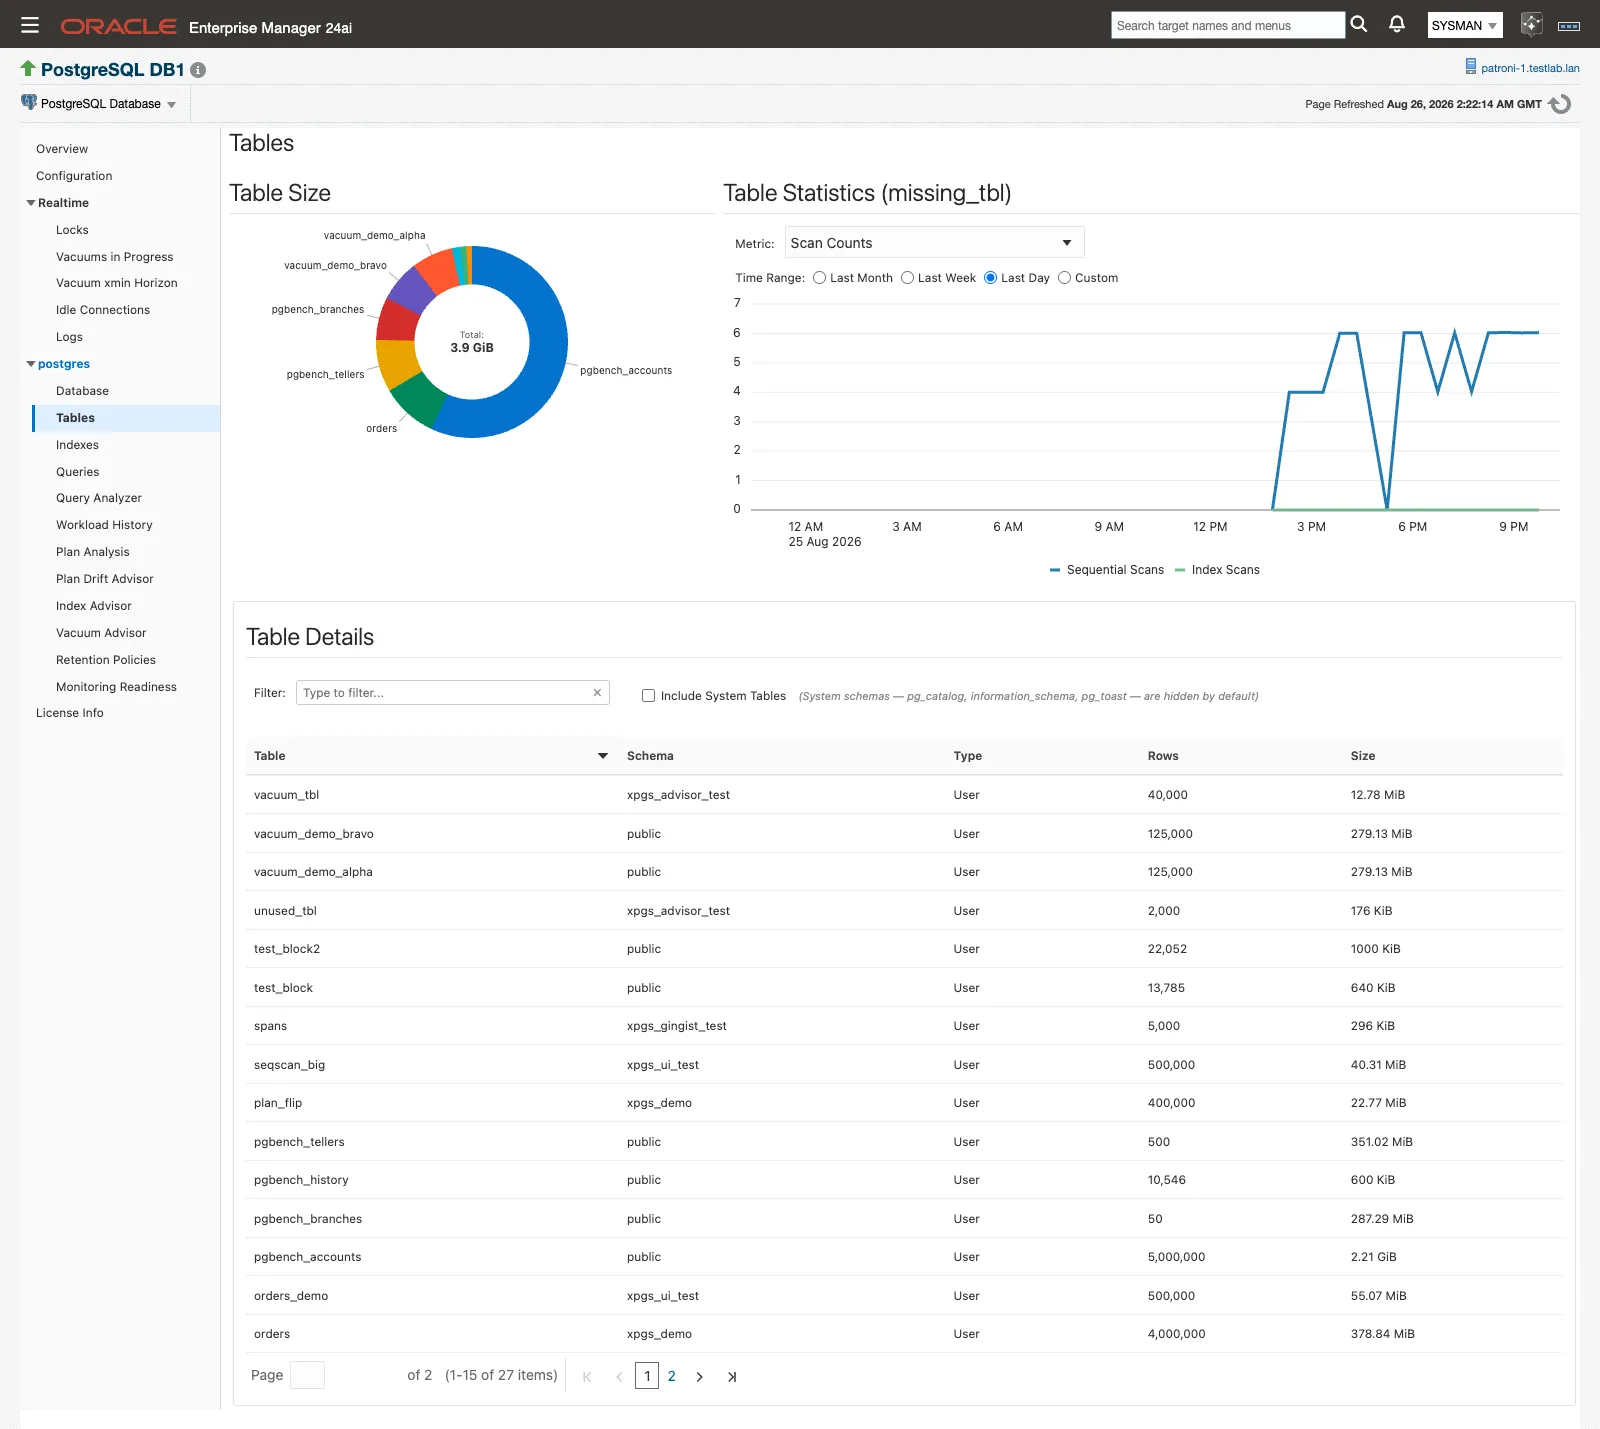Click the Page number input box

(x=307, y=1376)
